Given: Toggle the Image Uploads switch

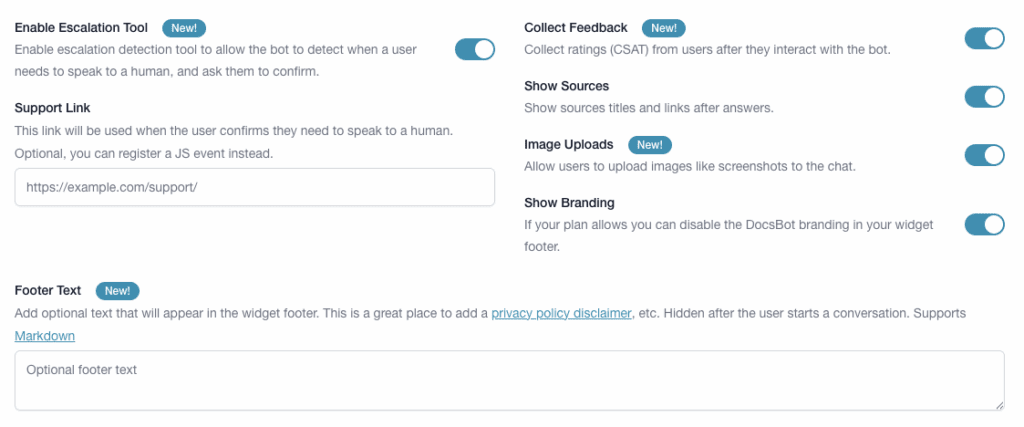Looking at the screenshot, I should 983,155.
